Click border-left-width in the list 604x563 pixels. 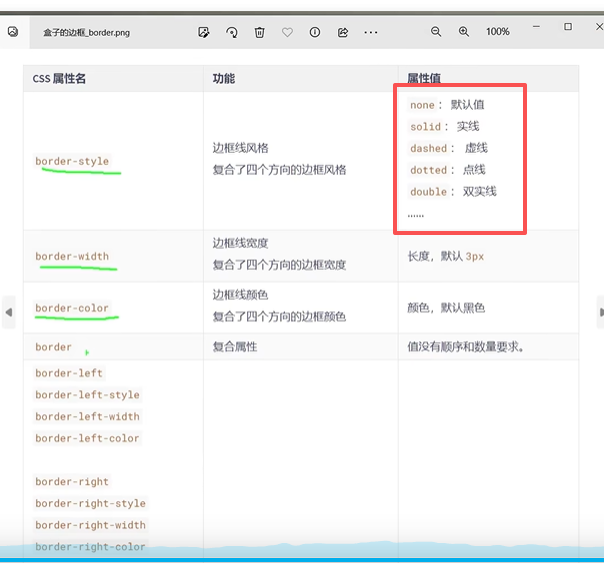[x=87, y=416]
